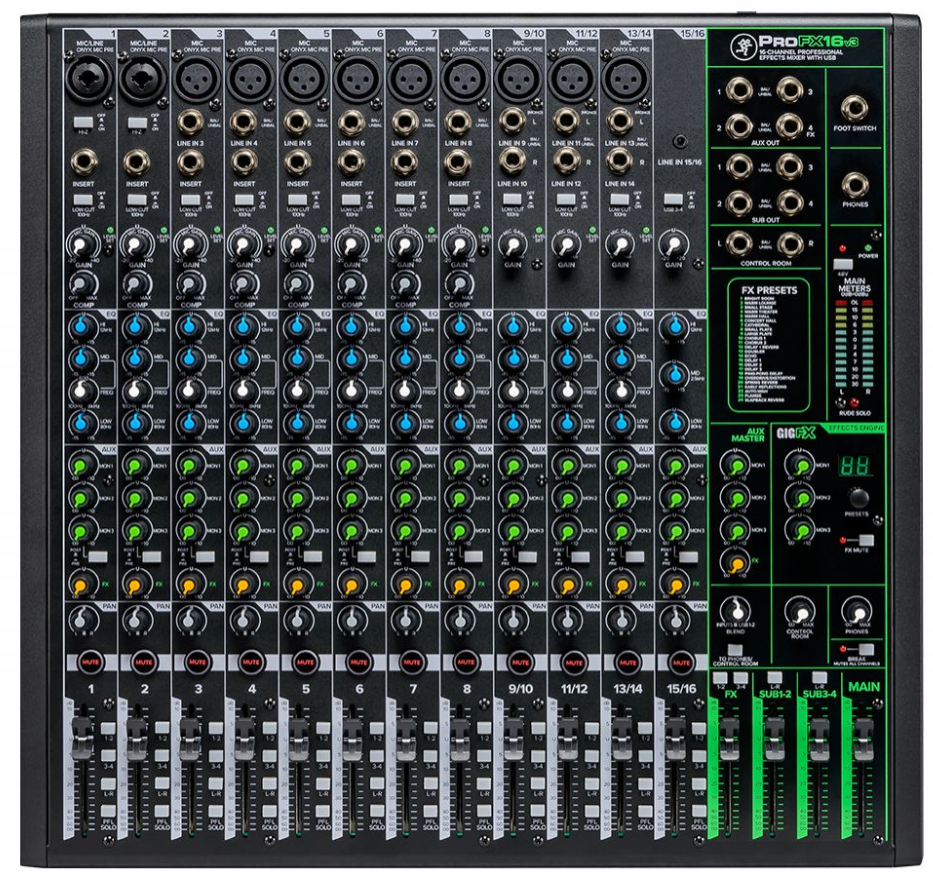This screenshot has height=885, width=933.
Task: Click the L-R button above the SUB3-4 fader
Action: (x=819, y=677)
